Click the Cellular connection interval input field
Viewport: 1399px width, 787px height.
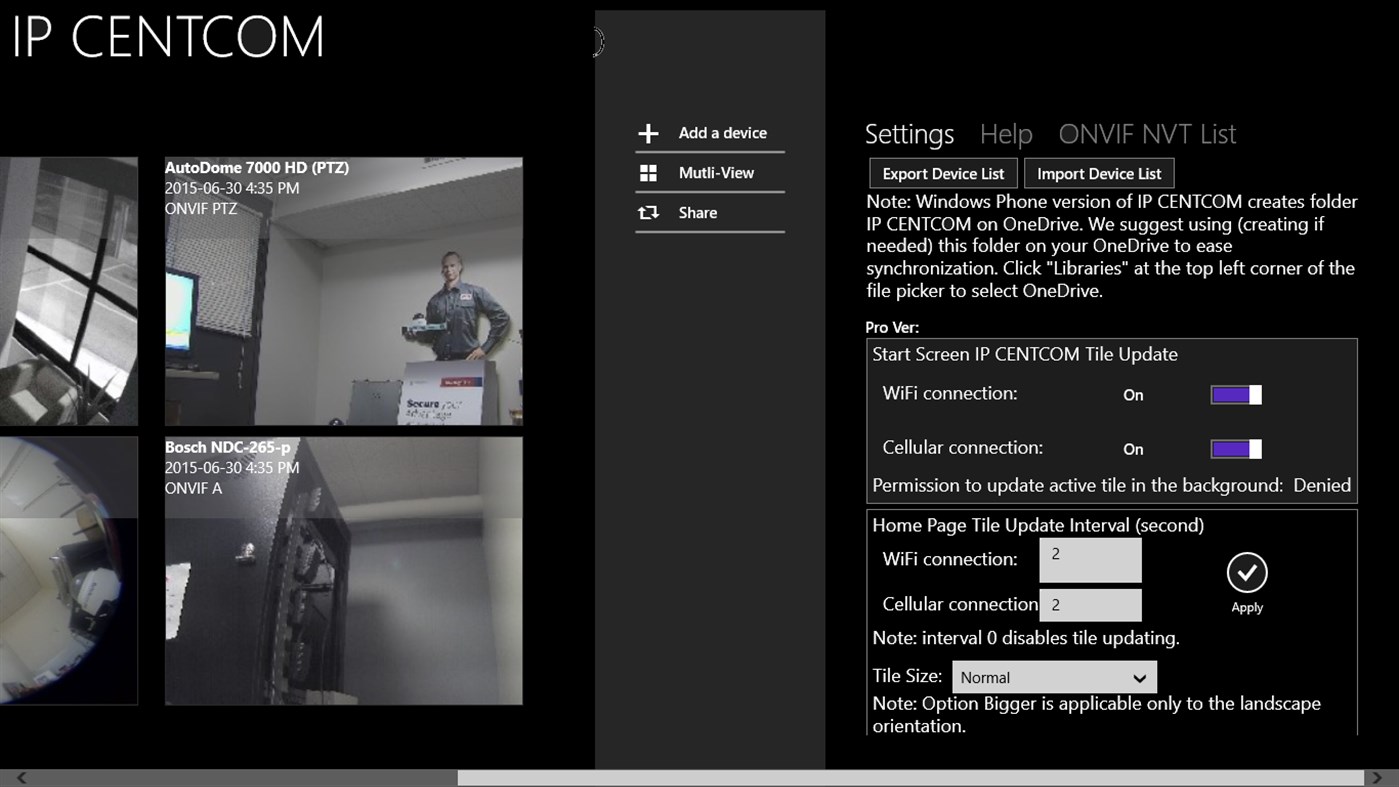(x=1090, y=605)
